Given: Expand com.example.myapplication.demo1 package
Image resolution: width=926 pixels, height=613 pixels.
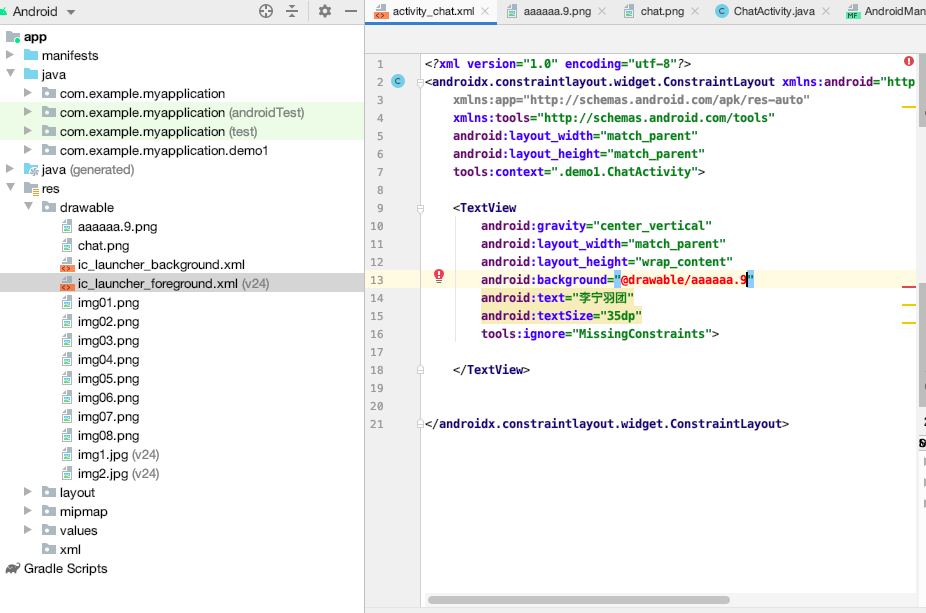Looking at the screenshot, I should pyautogui.click(x=28, y=150).
